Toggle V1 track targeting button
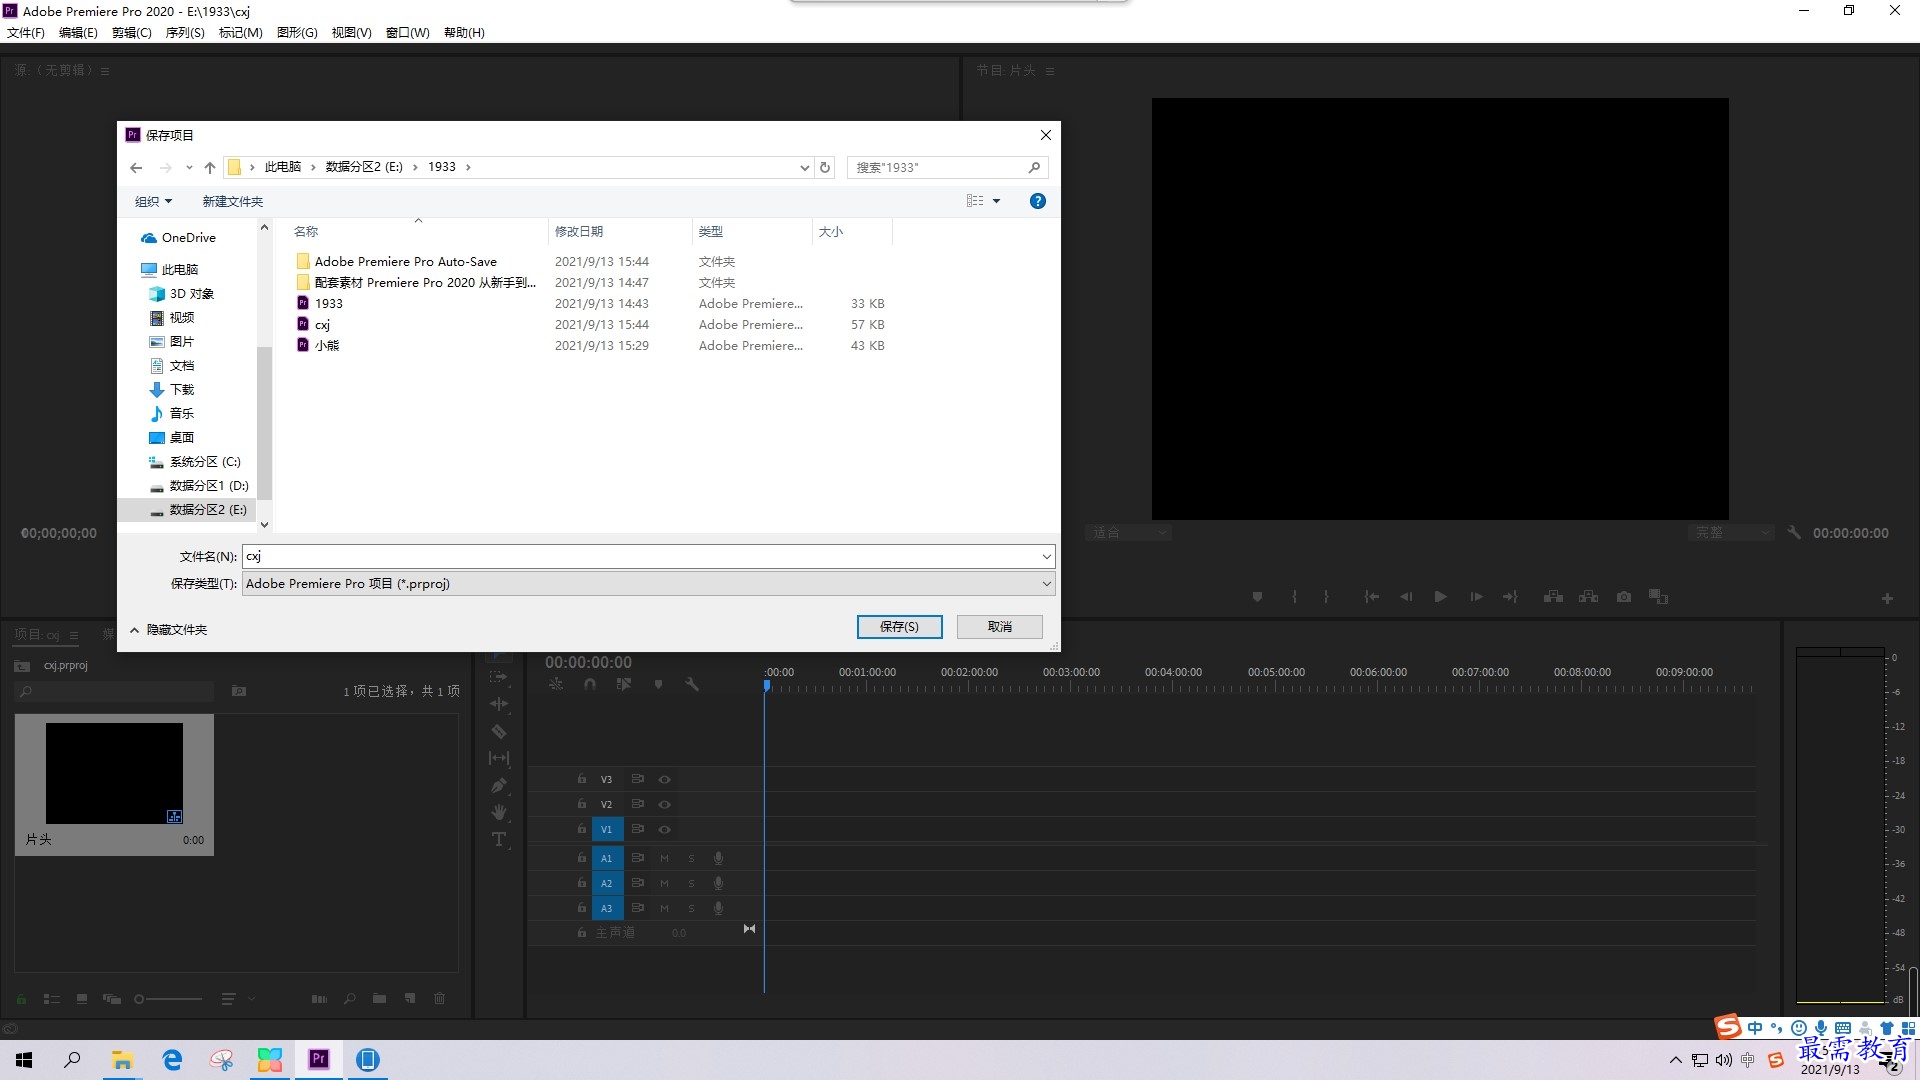Image resolution: width=1920 pixels, height=1080 pixels. [x=606, y=829]
